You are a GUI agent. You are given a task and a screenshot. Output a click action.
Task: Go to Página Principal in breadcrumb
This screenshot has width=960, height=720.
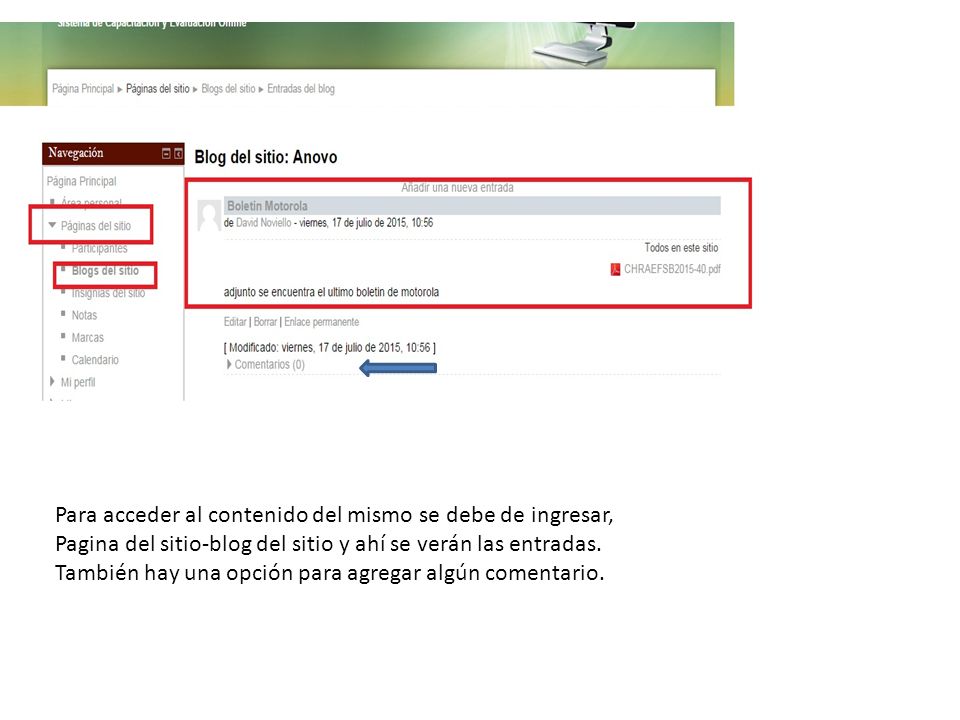[83, 89]
